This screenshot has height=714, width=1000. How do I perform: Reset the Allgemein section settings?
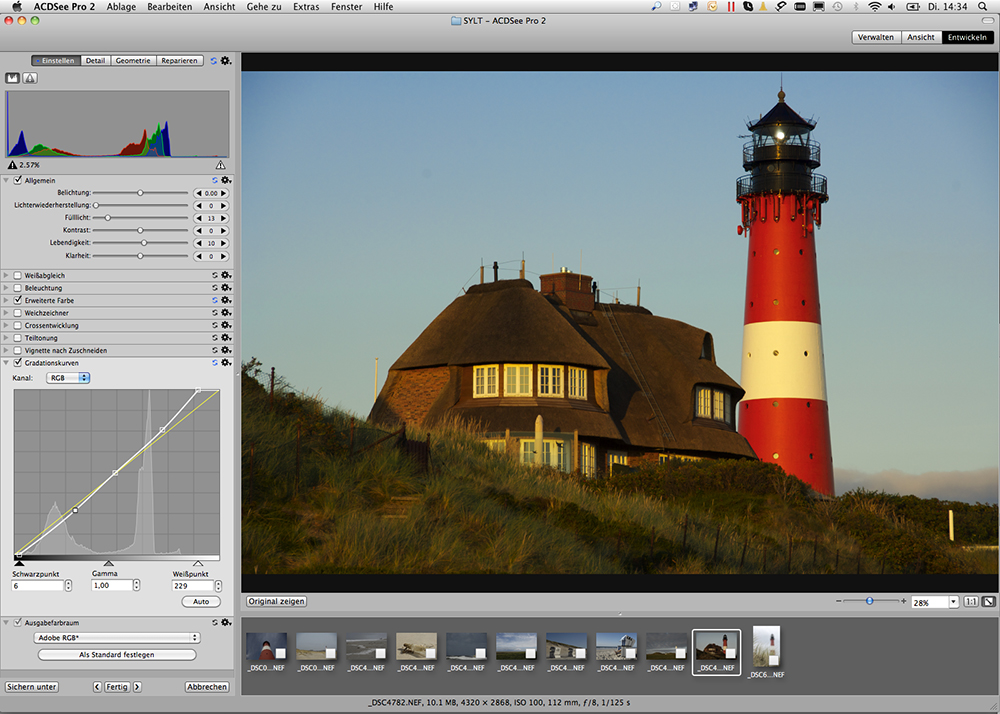click(214, 180)
